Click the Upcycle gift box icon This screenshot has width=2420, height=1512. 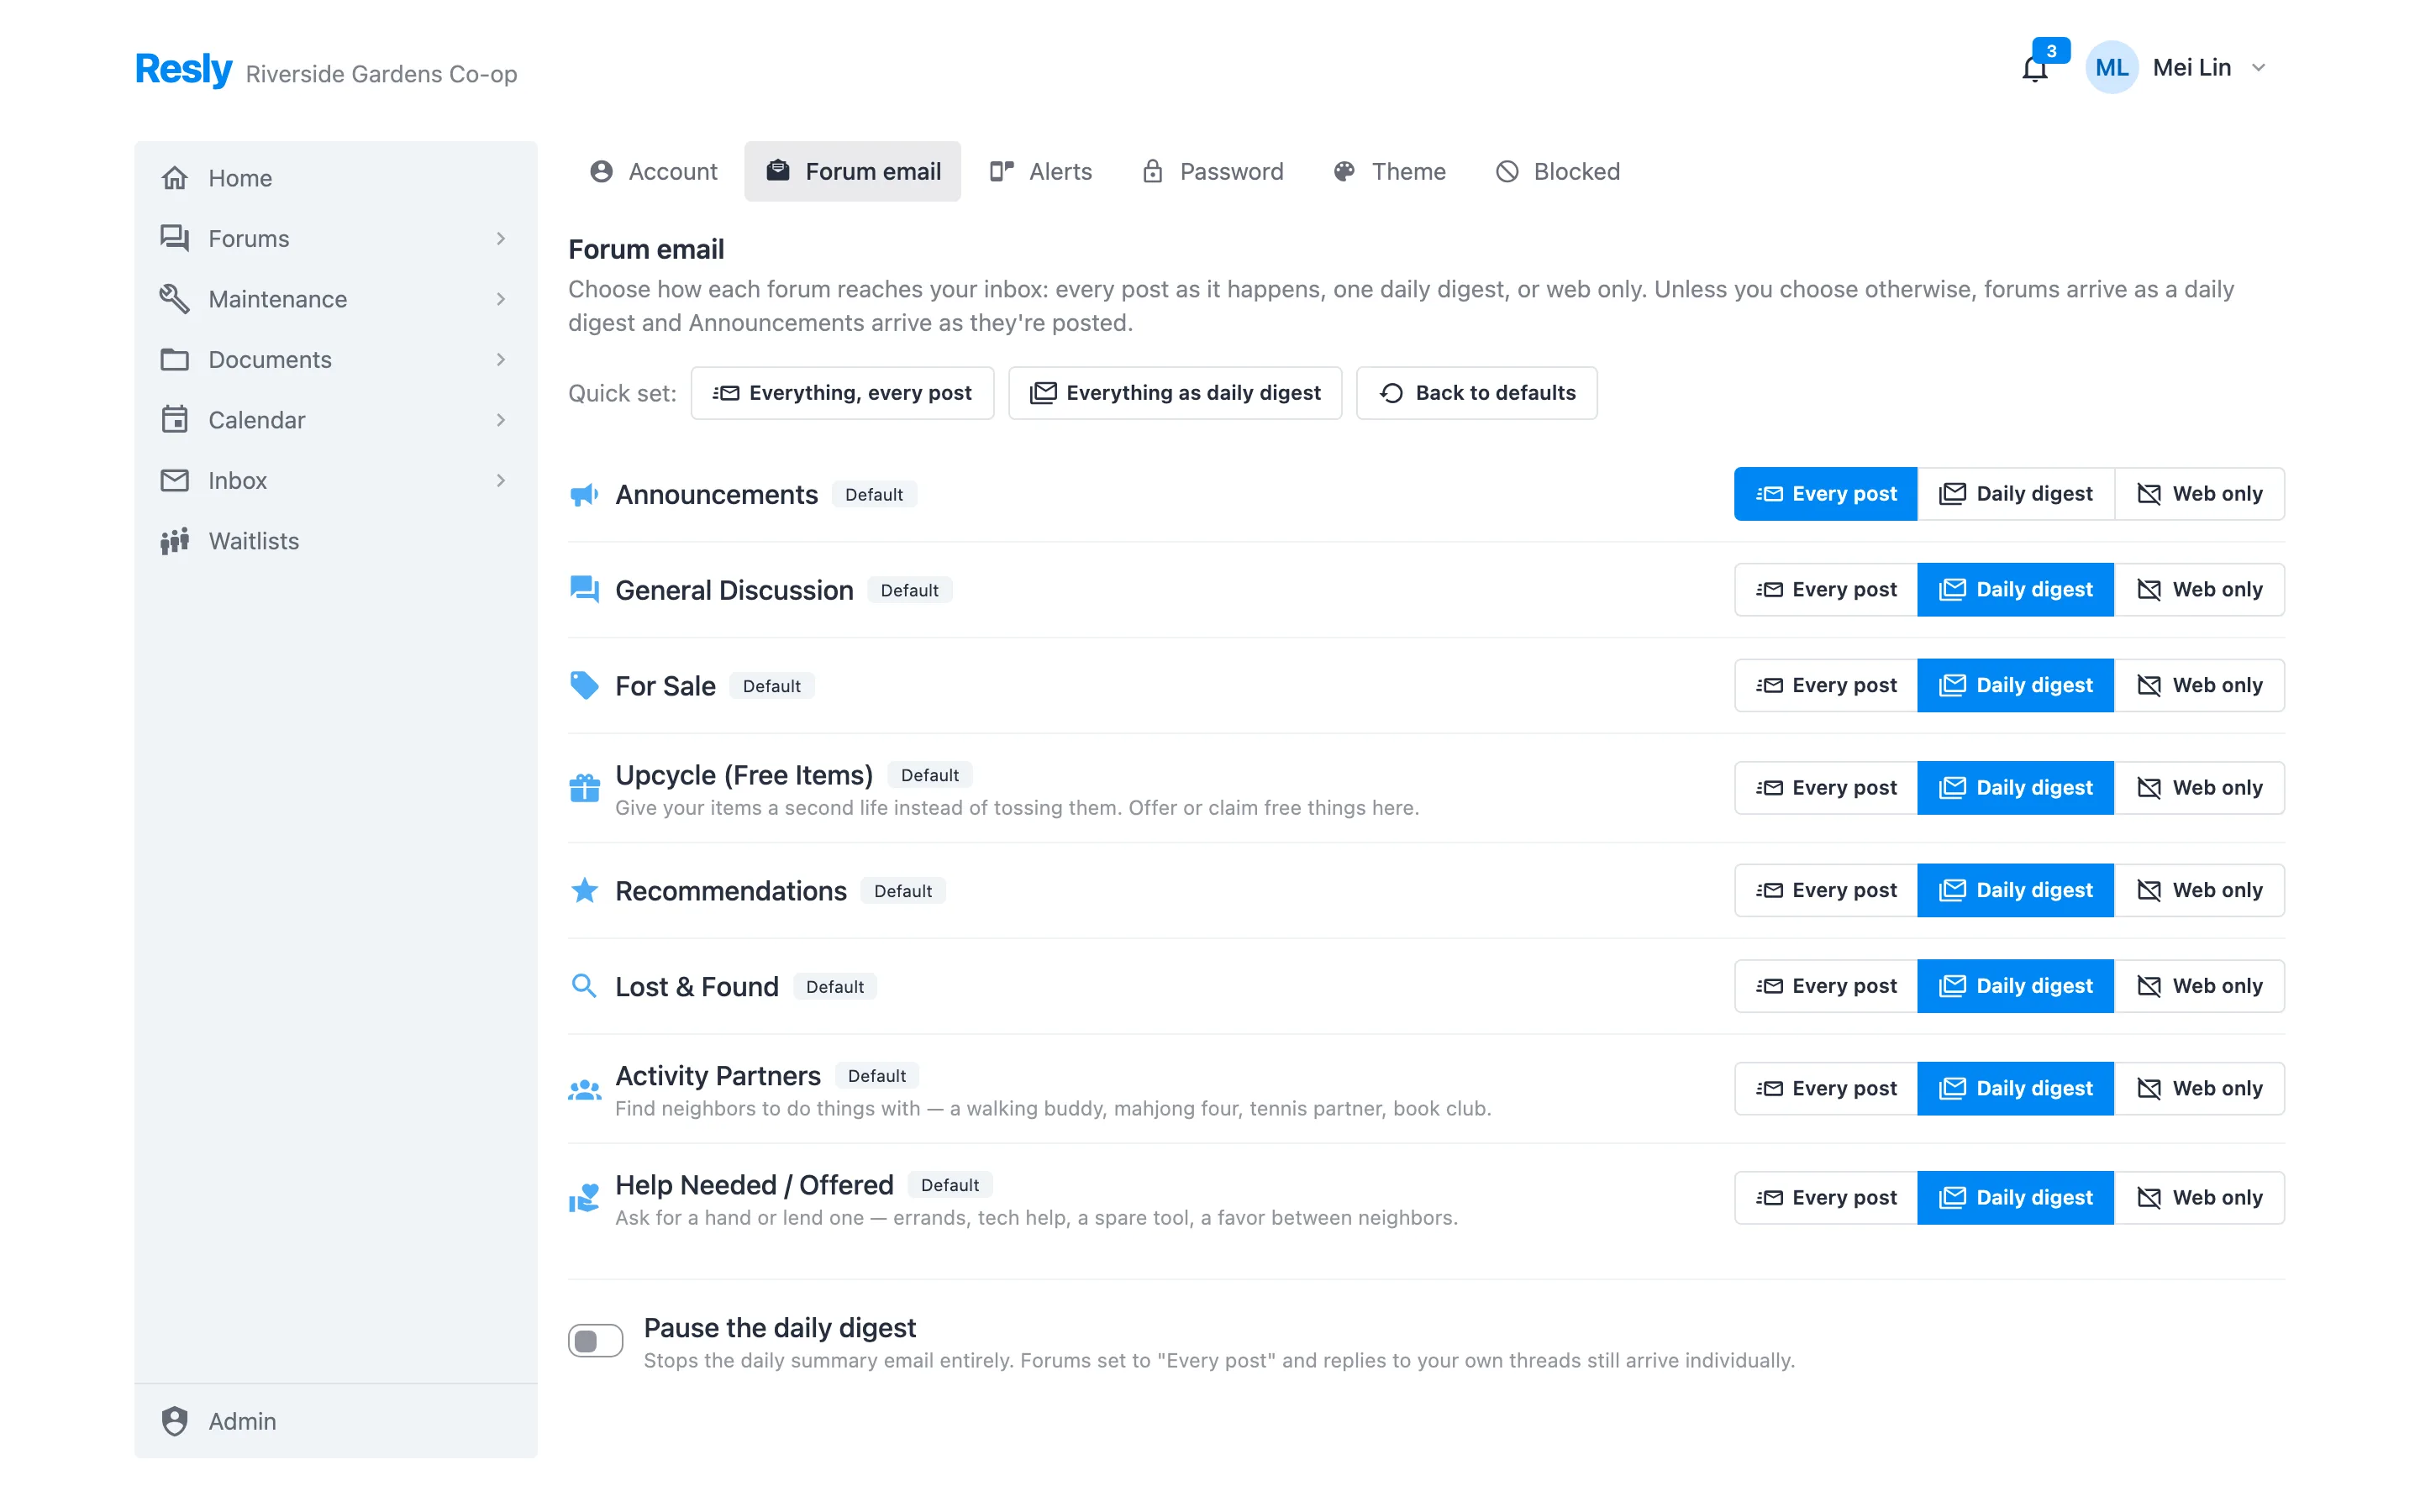point(584,789)
